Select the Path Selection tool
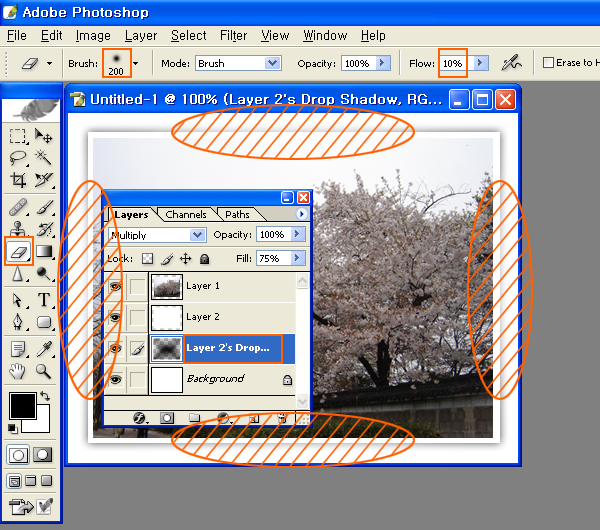 [18, 300]
